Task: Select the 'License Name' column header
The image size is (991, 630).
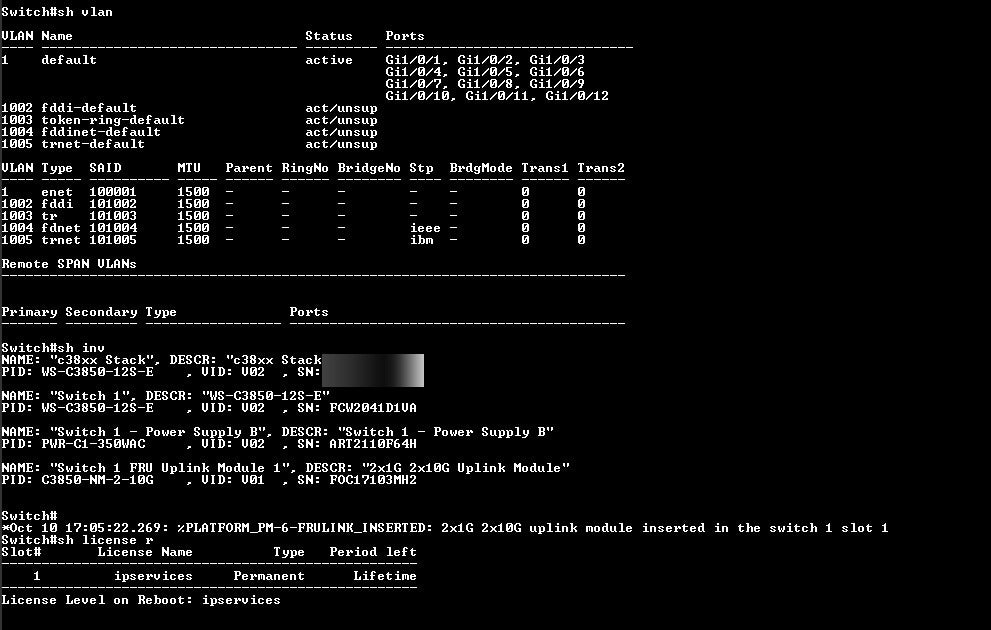Action: click(145, 552)
